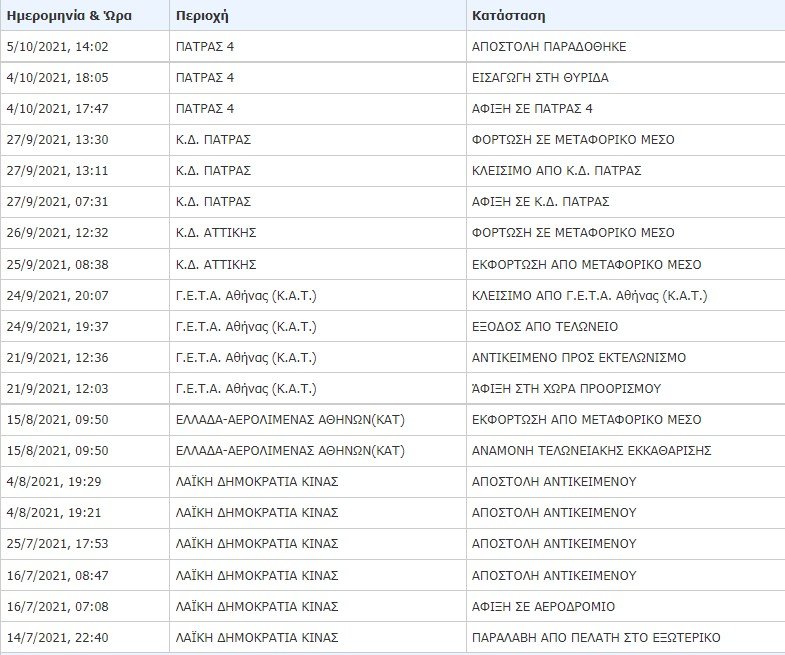This screenshot has width=785, height=655.
Task: Select the date '16/7/2021, 08:47'
Action: 58,575
